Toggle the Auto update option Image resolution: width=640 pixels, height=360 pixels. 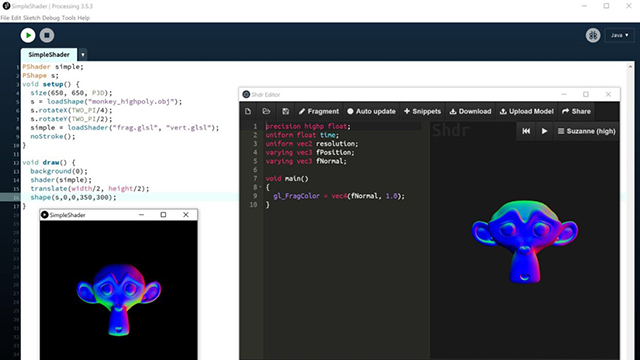(x=371, y=111)
